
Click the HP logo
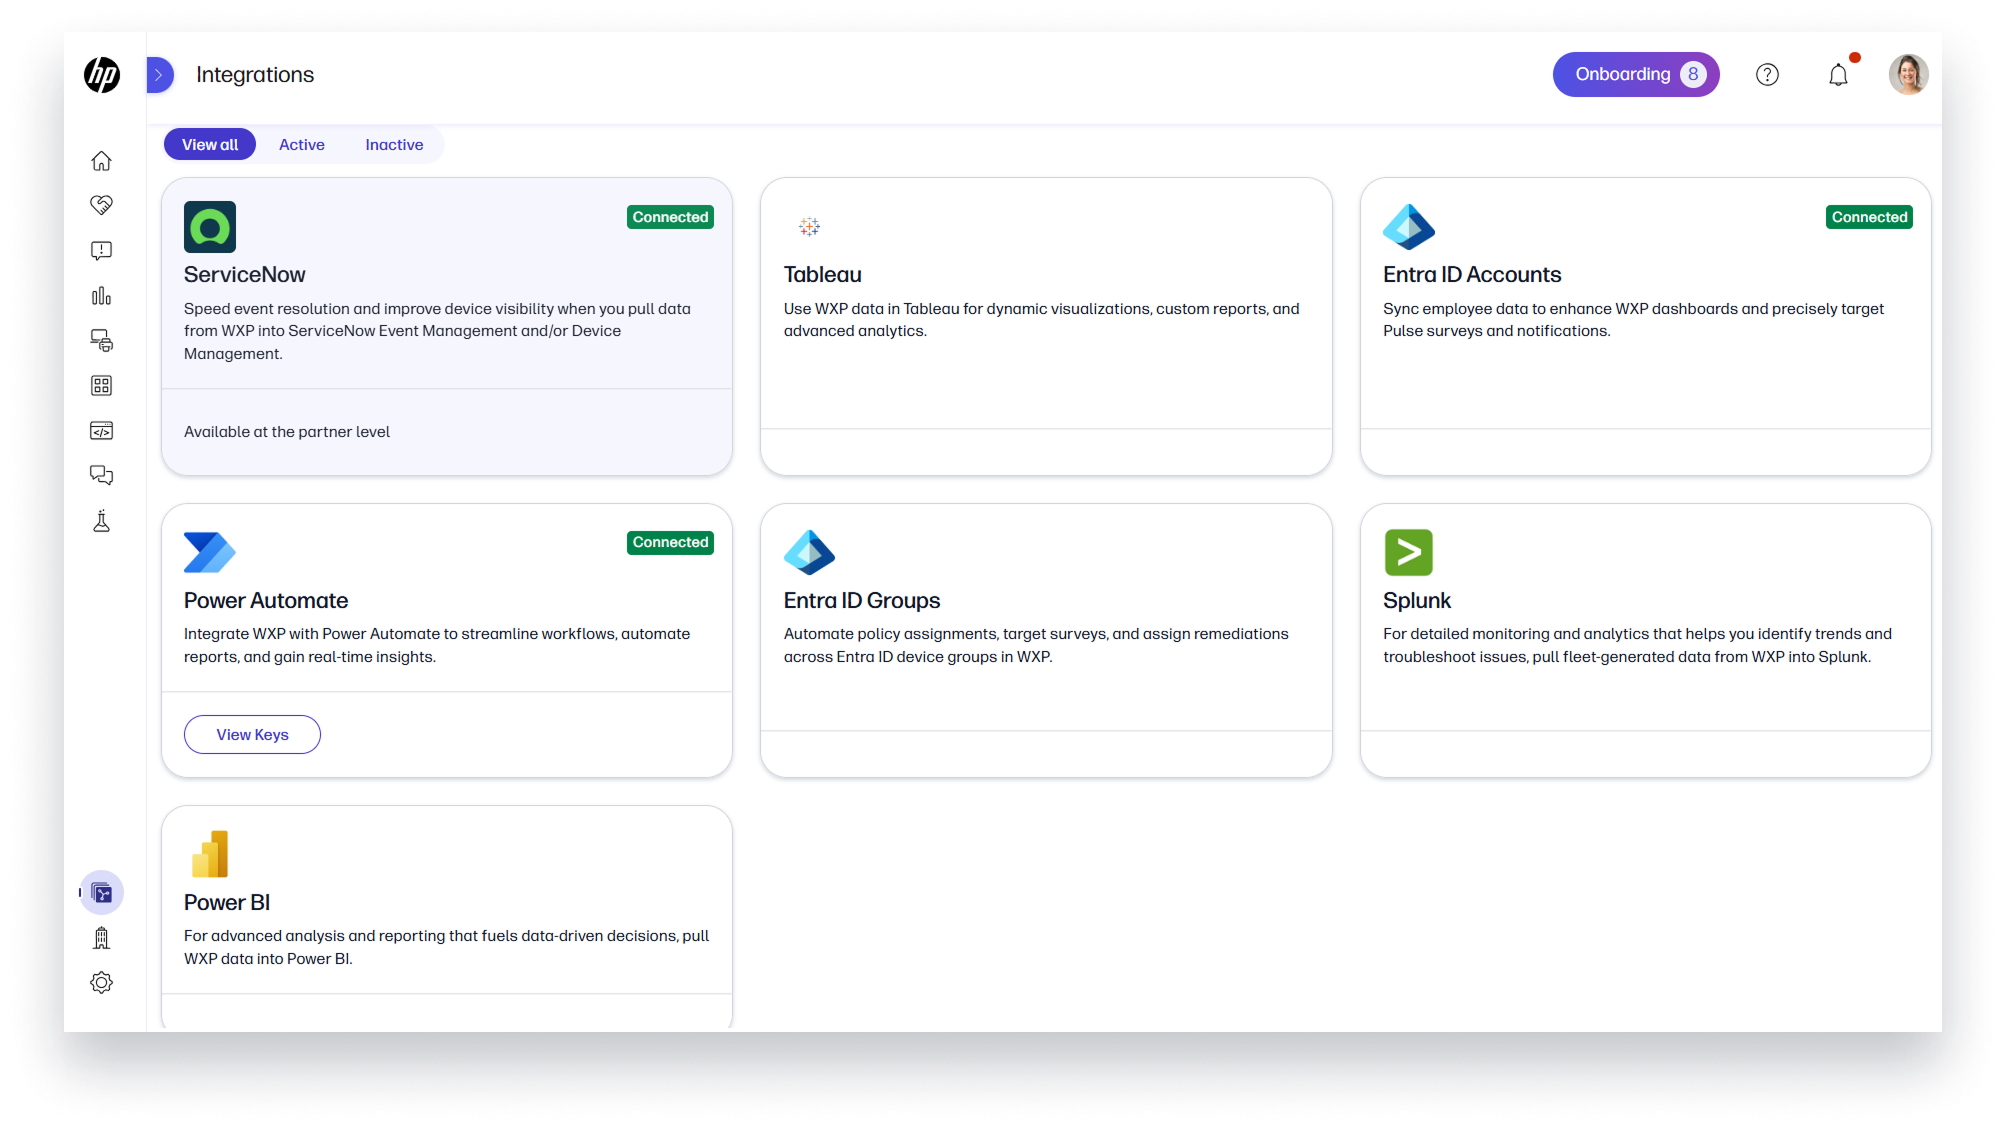pos(102,75)
